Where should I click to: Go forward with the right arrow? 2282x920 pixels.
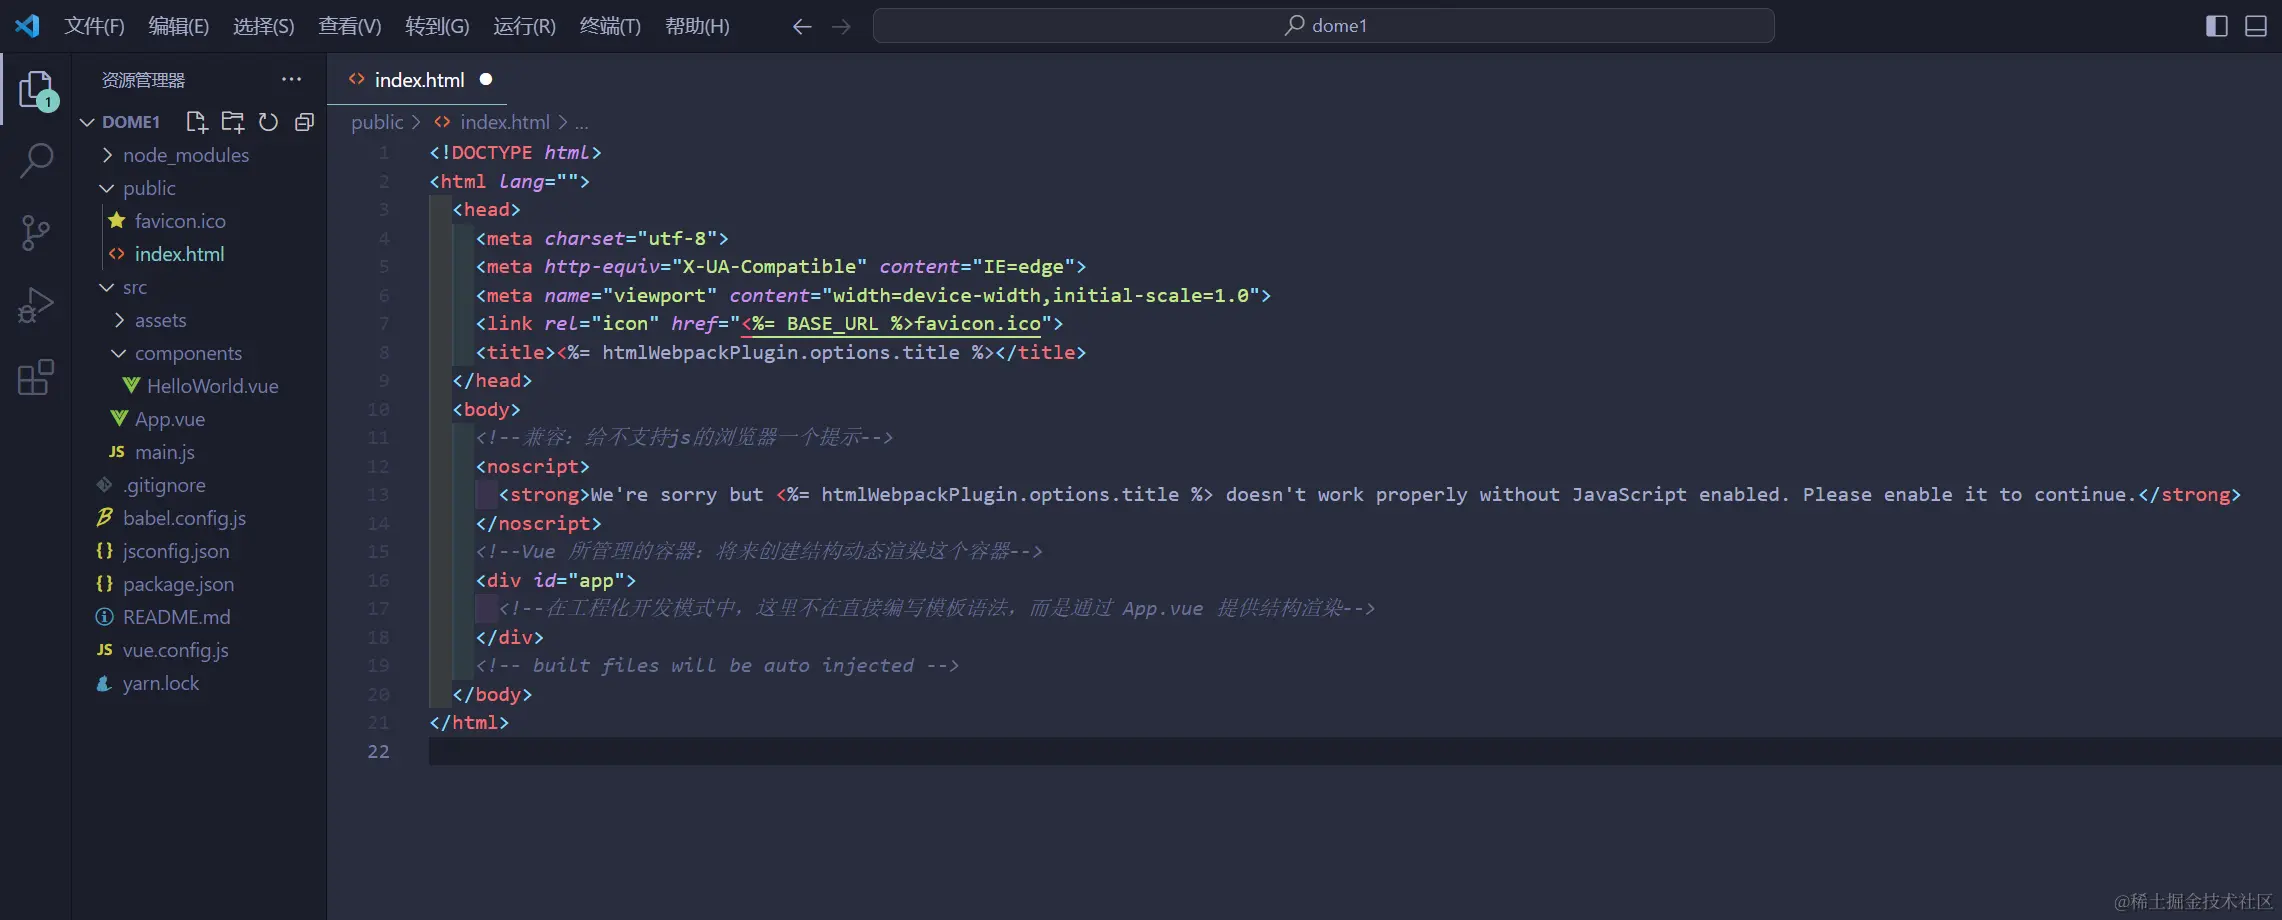coord(841,26)
